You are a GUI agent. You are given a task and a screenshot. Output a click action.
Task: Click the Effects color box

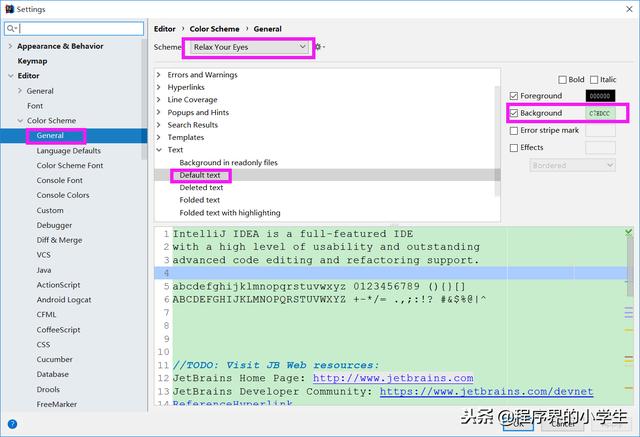pyautogui.click(x=600, y=148)
